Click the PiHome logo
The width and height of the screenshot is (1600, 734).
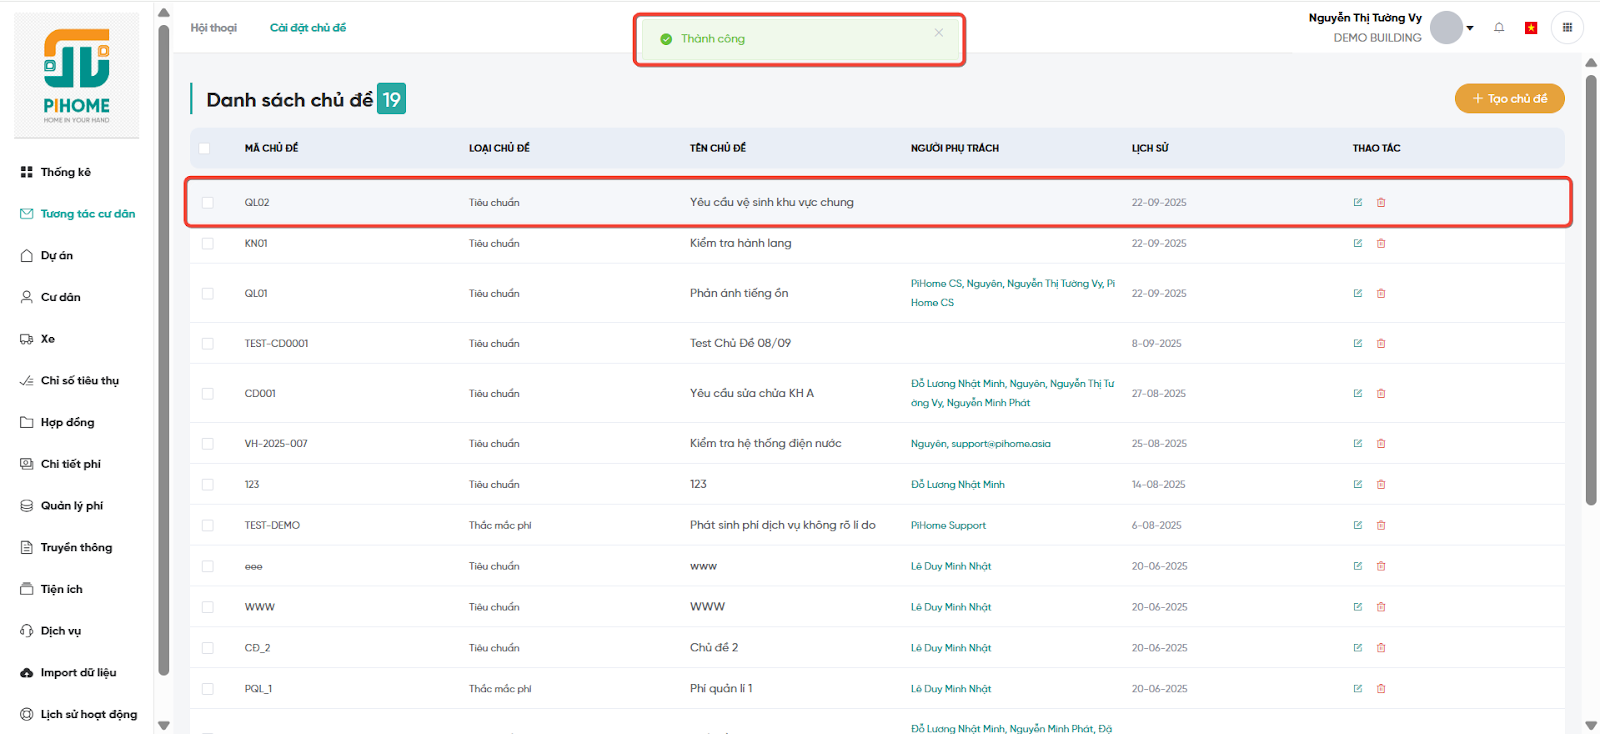pos(77,76)
